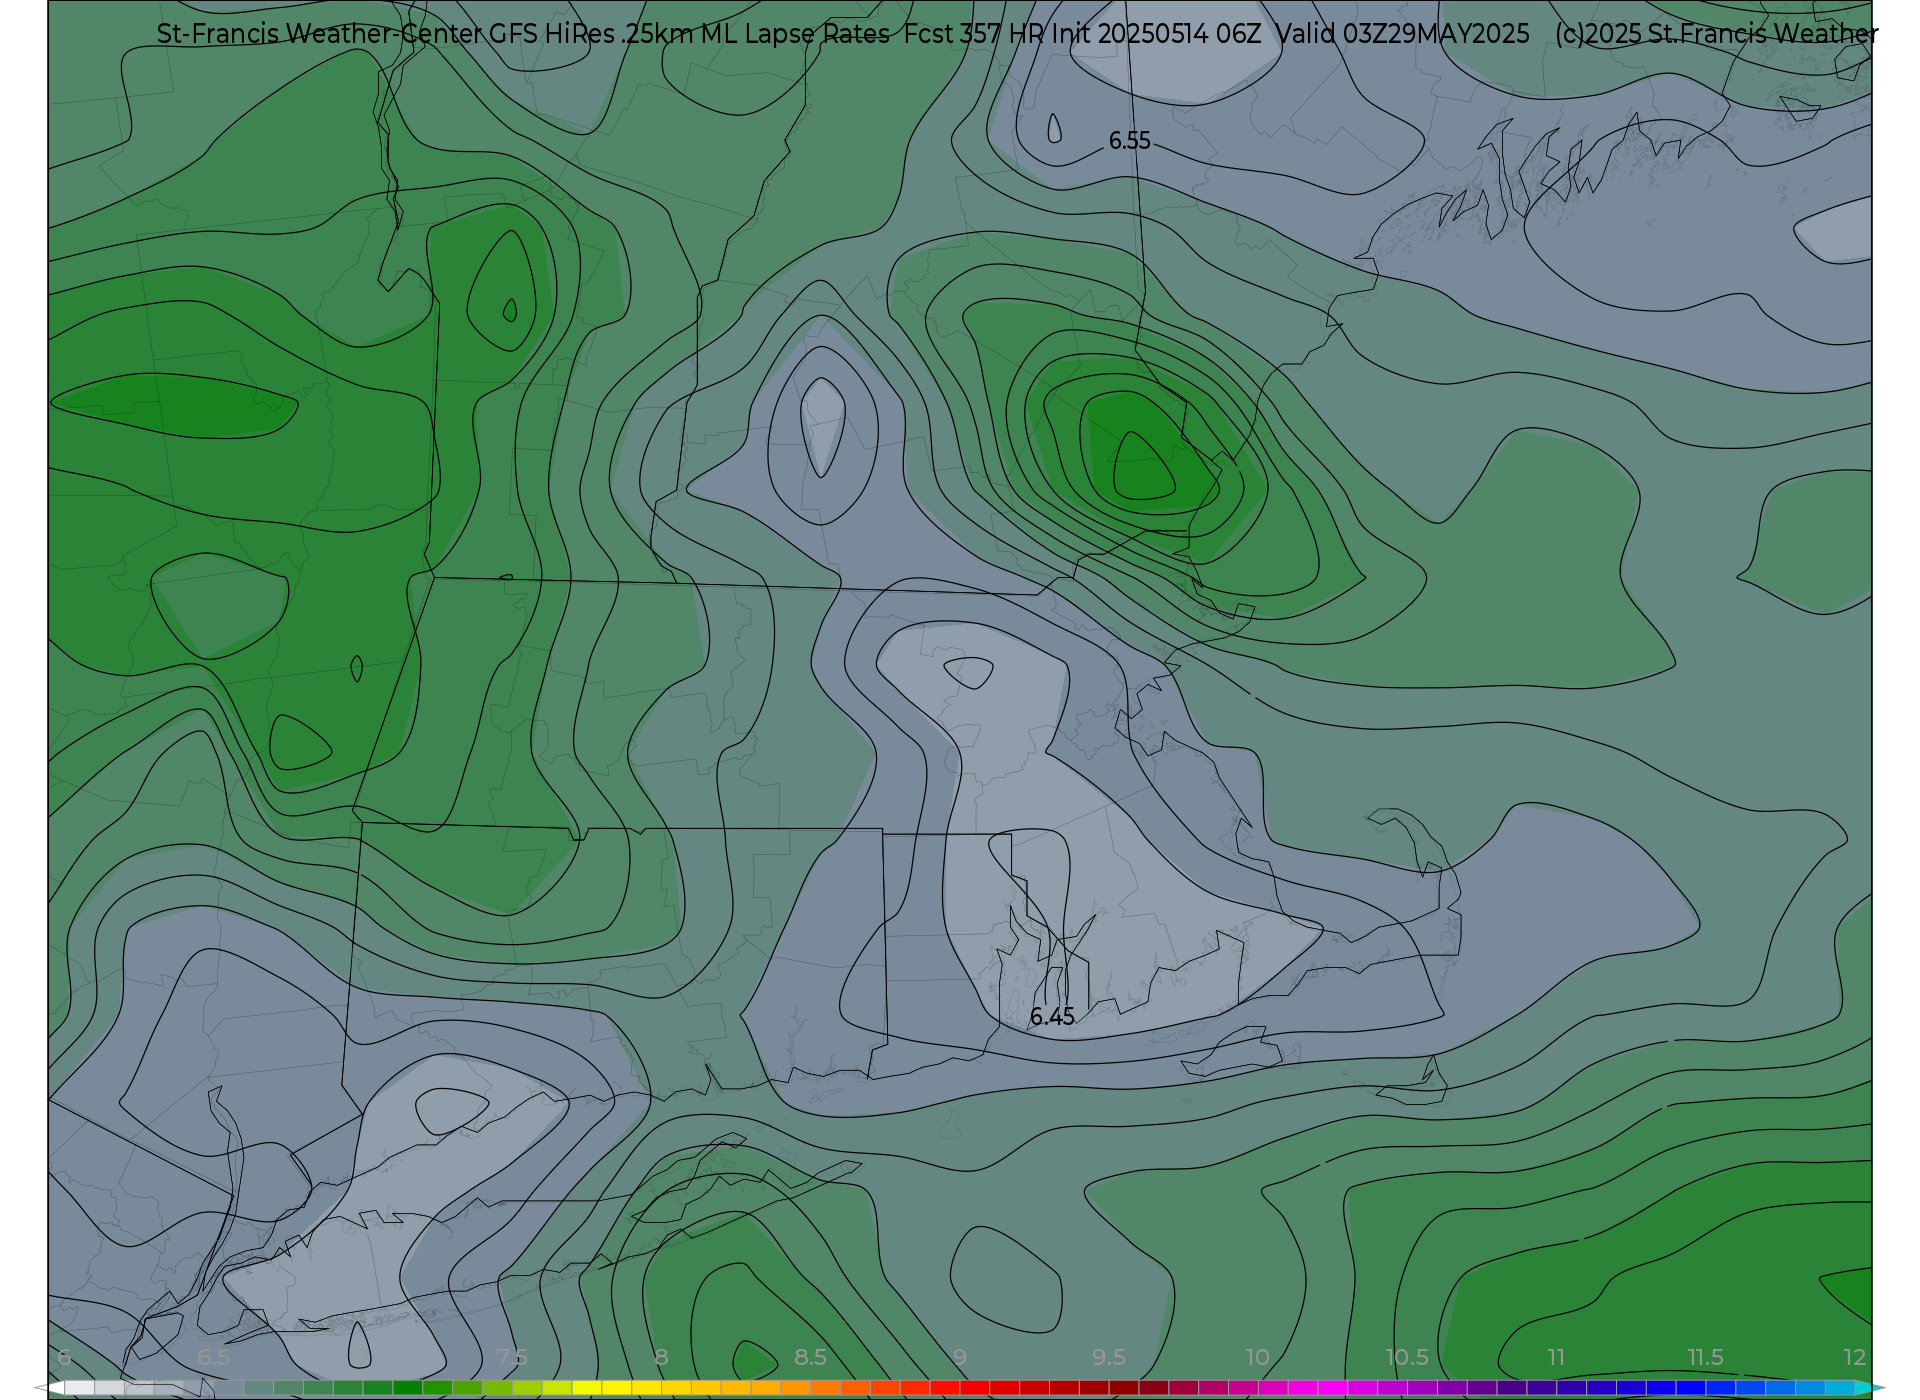
Task: Click the 'Init 20250514 06Z' text
Action: (1156, 34)
